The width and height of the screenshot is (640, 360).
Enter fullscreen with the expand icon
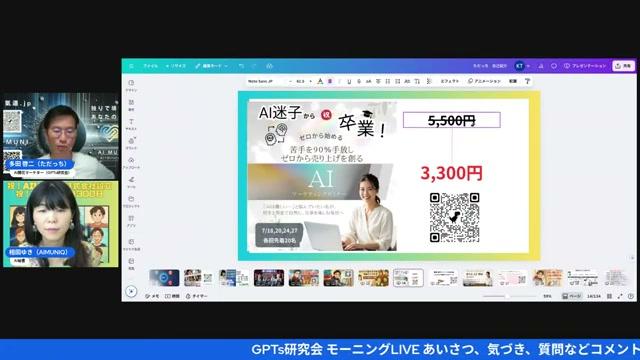620,296
